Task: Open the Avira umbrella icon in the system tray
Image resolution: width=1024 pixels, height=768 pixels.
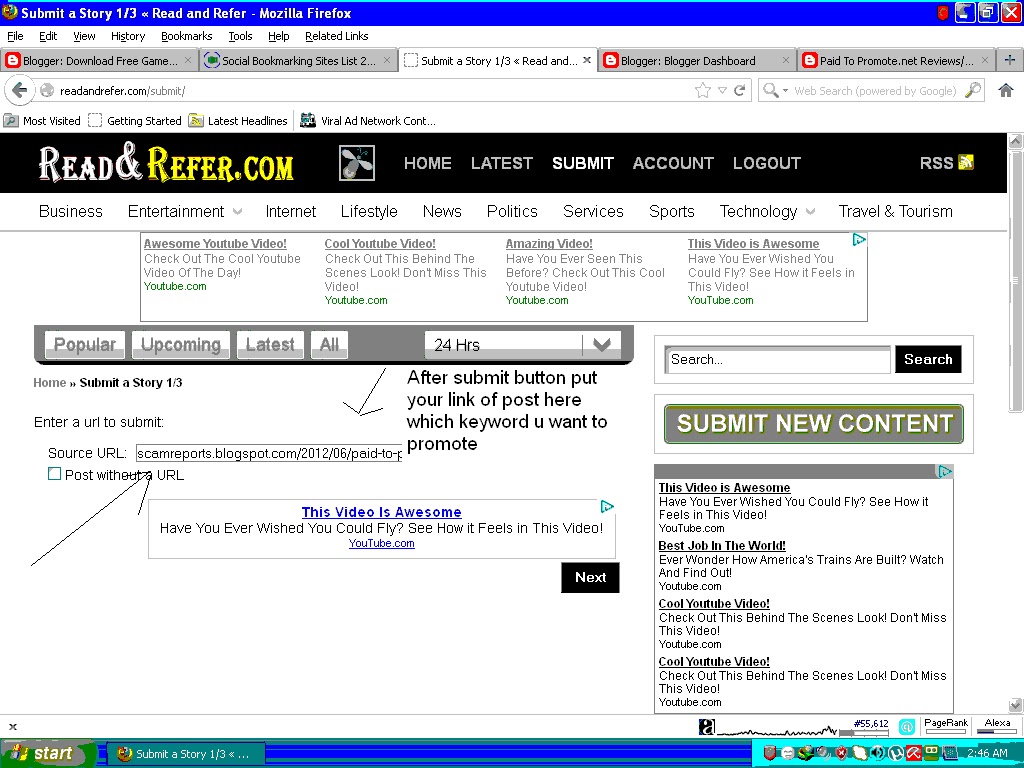Action: 913,753
